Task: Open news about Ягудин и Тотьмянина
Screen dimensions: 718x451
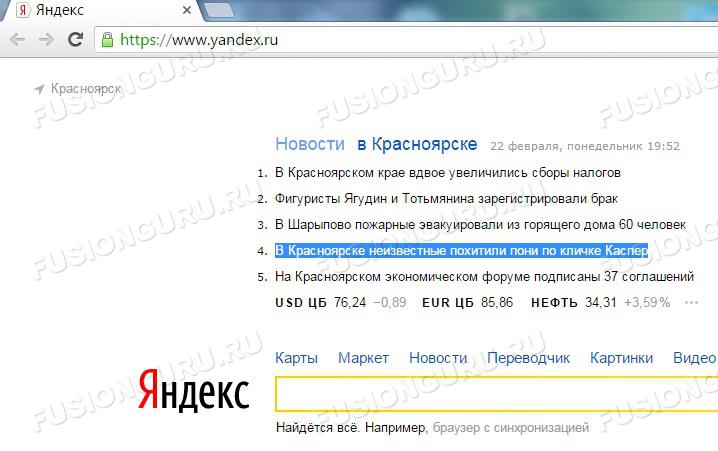Action: 446,199
